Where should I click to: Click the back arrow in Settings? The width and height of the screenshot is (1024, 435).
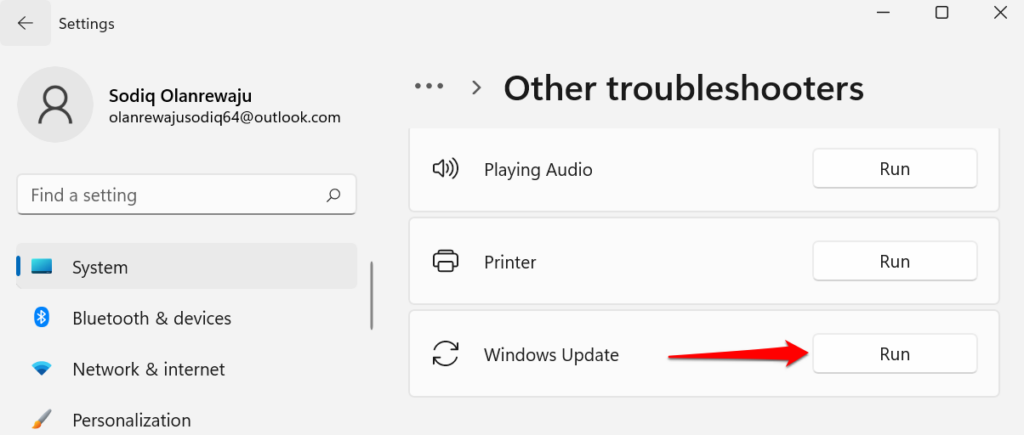point(26,23)
